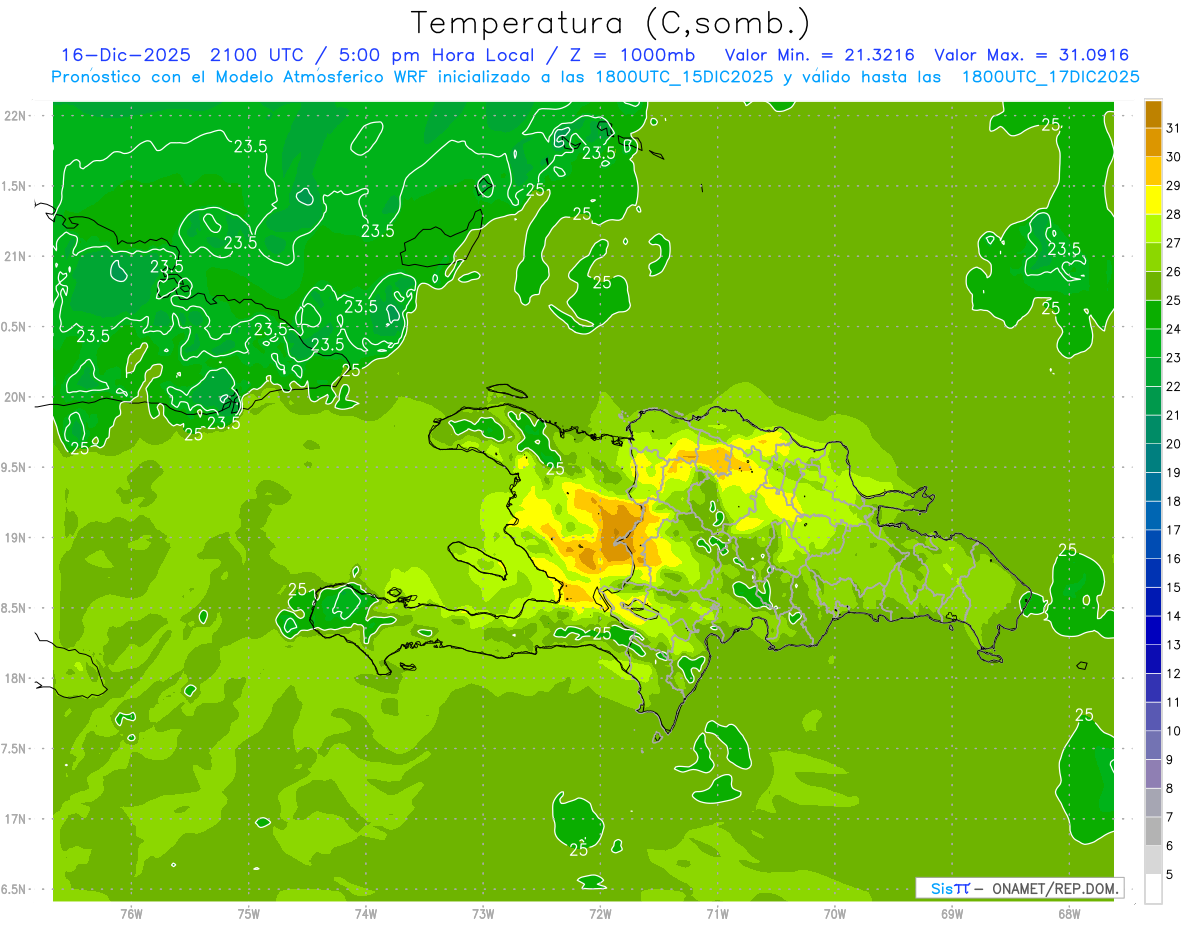This screenshot has width=1200, height=927.
Task: Pick the green swatch between 24 and 25
Action: 1153,315
